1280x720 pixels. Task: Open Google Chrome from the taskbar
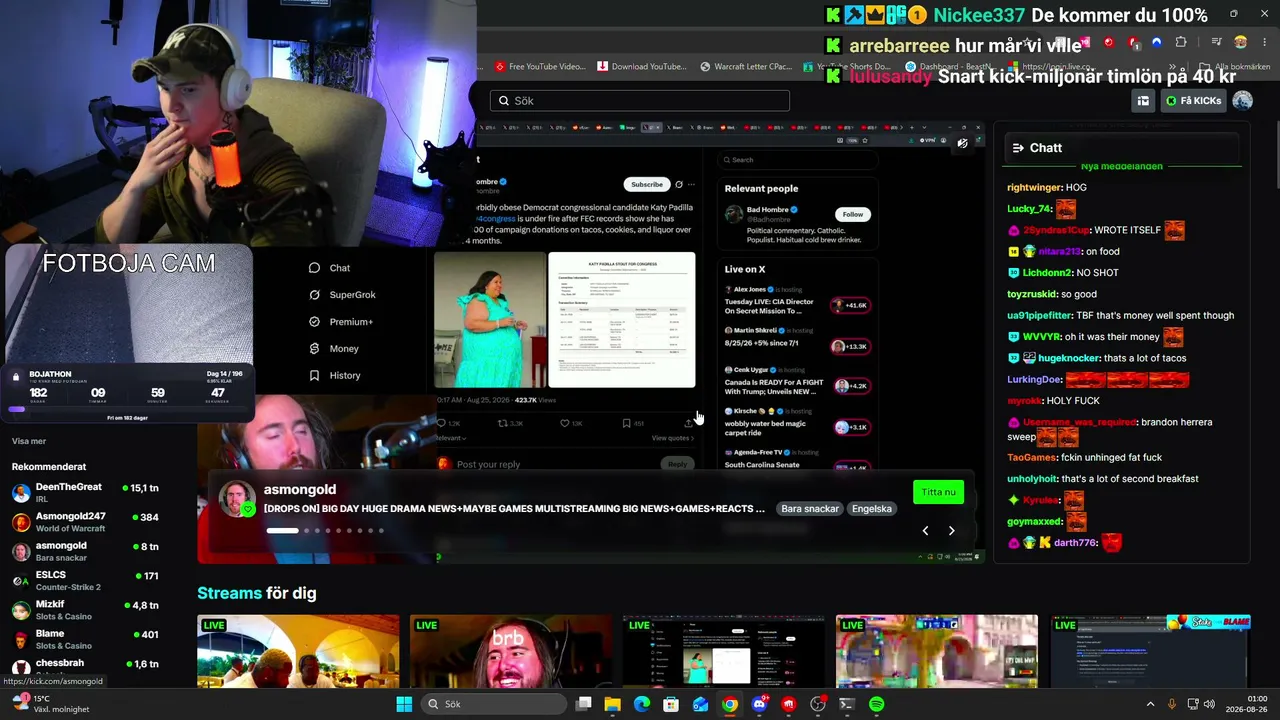(x=730, y=704)
